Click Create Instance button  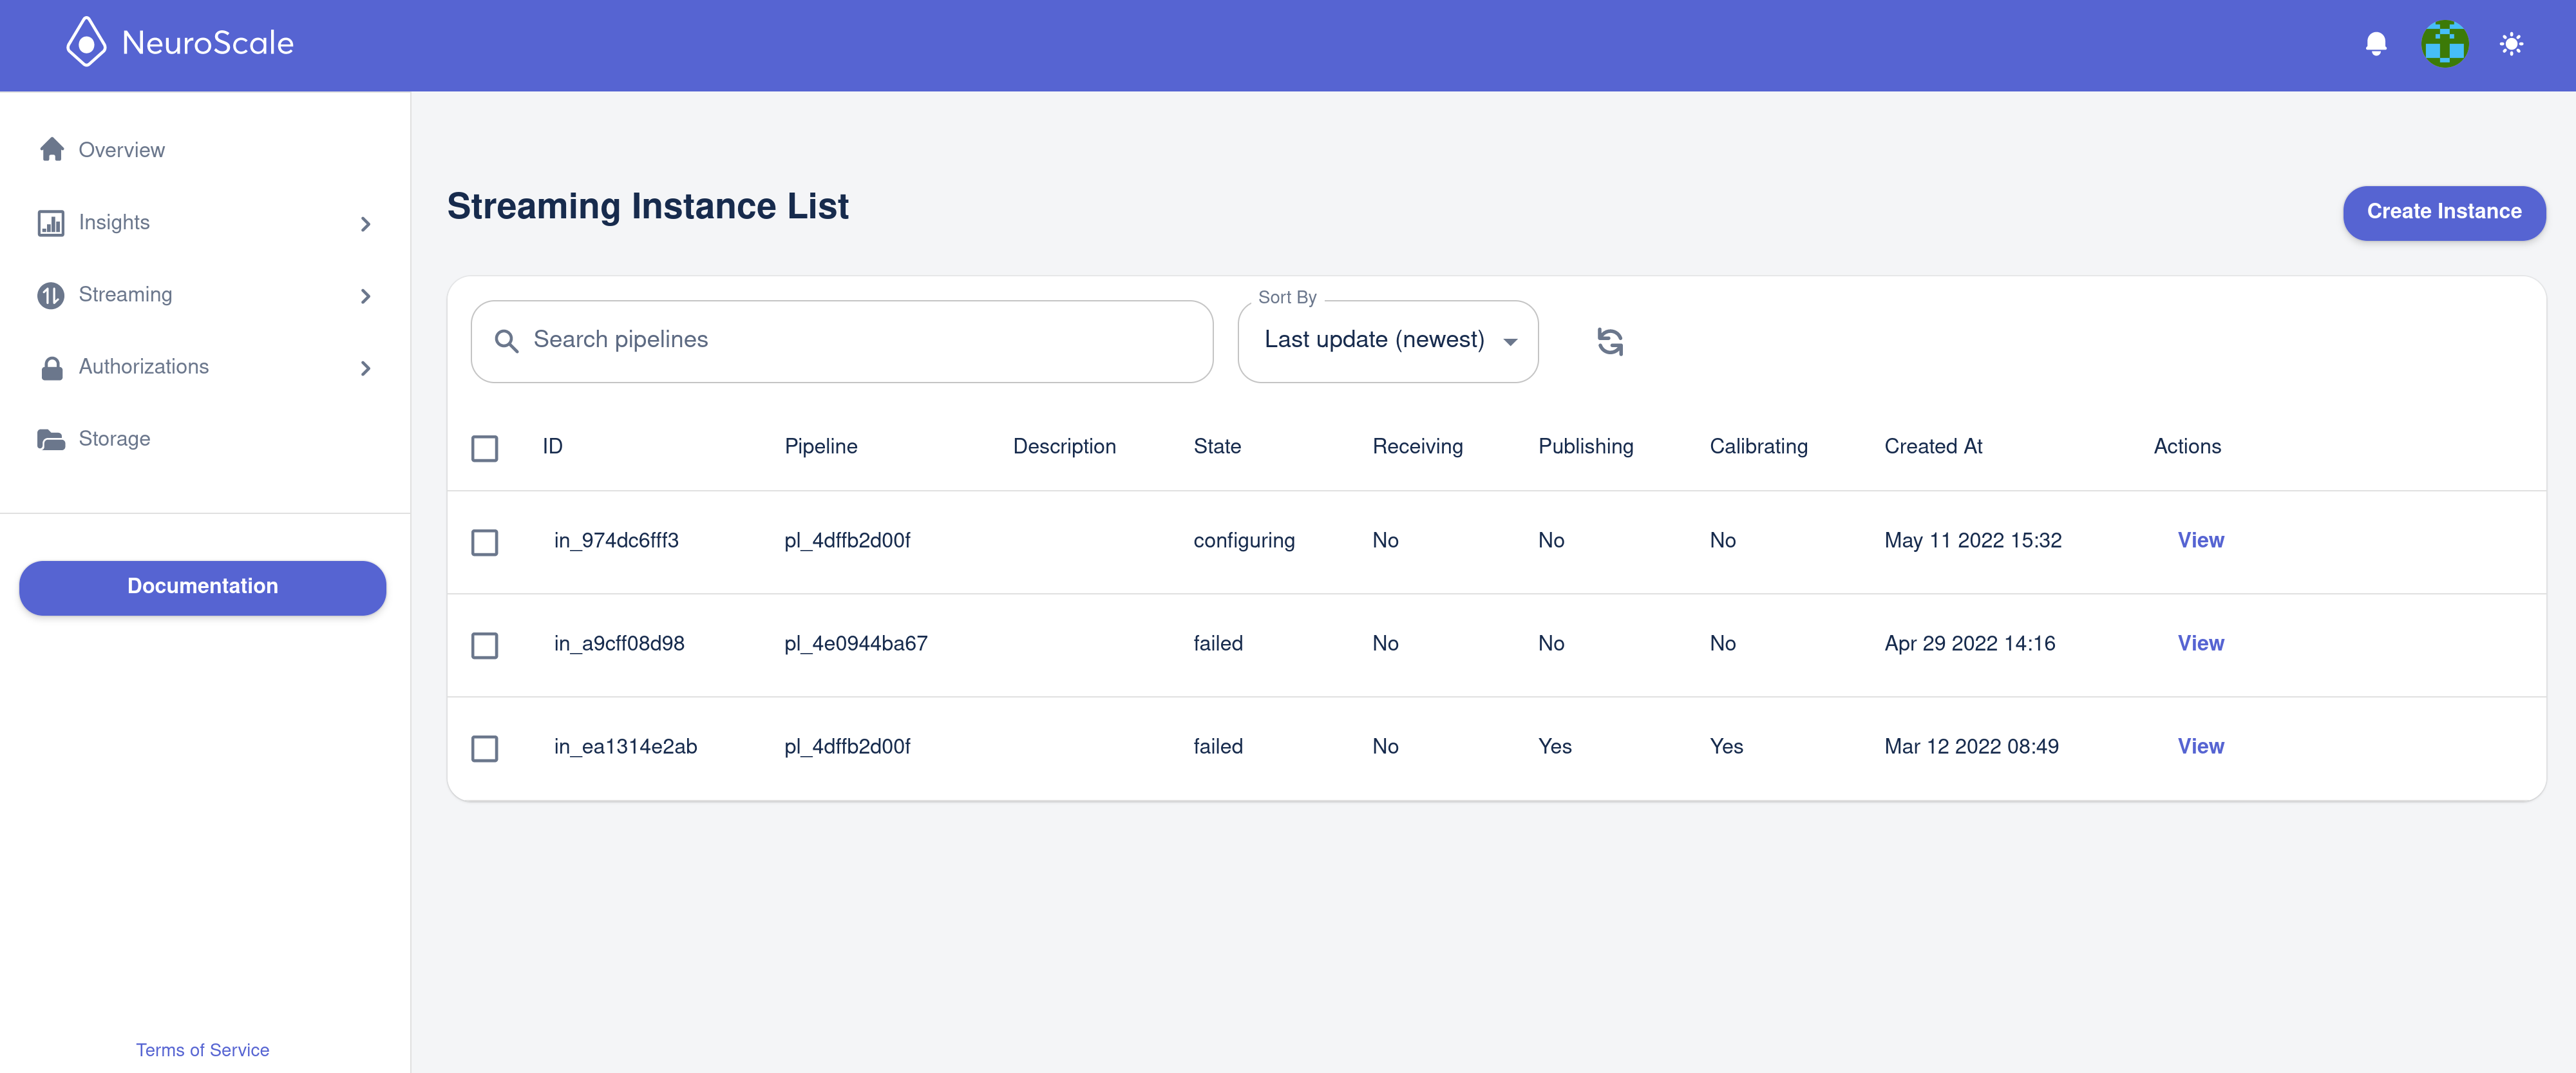point(2444,213)
